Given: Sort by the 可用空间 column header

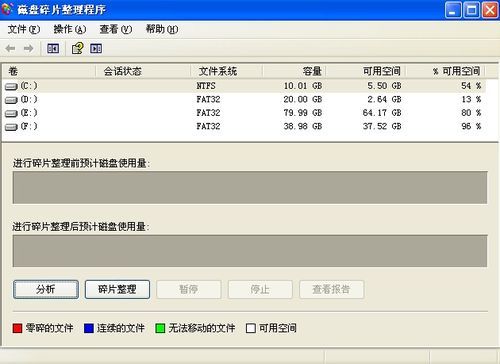Looking at the screenshot, I should (x=366, y=71).
